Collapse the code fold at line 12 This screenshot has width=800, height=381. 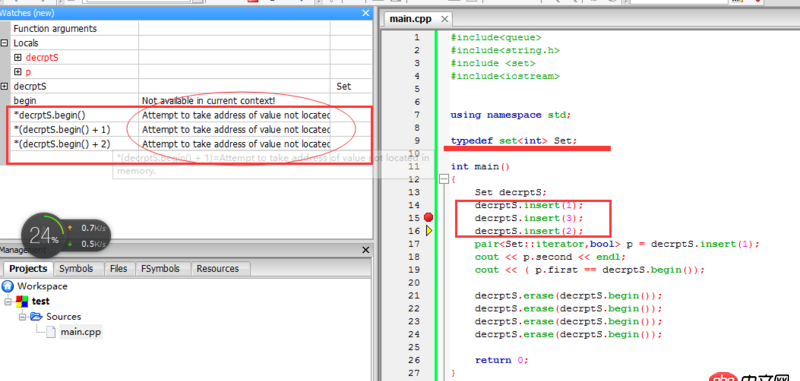[444, 179]
